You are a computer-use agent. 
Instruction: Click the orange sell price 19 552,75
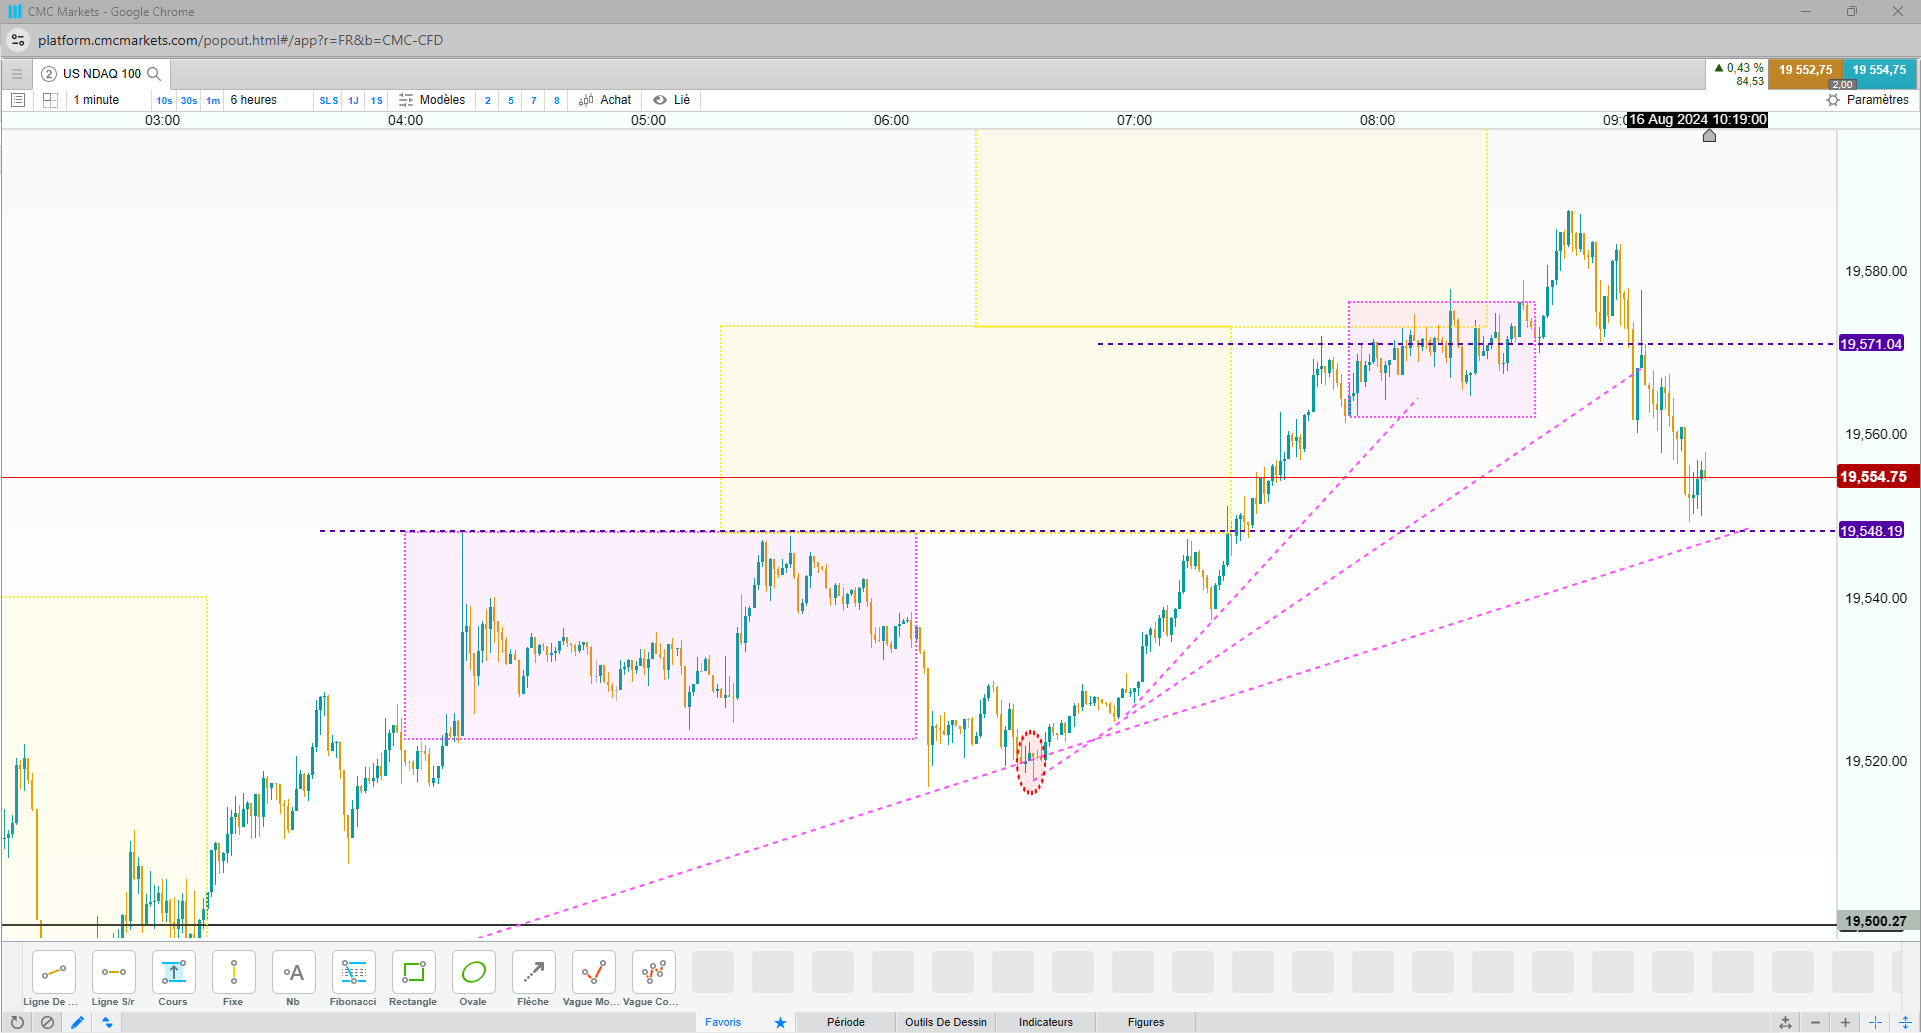click(x=1805, y=71)
